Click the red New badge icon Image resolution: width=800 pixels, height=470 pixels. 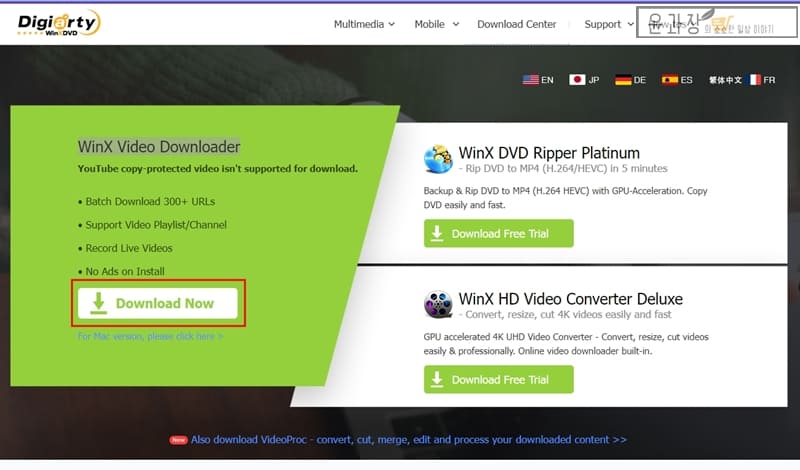coord(179,440)
